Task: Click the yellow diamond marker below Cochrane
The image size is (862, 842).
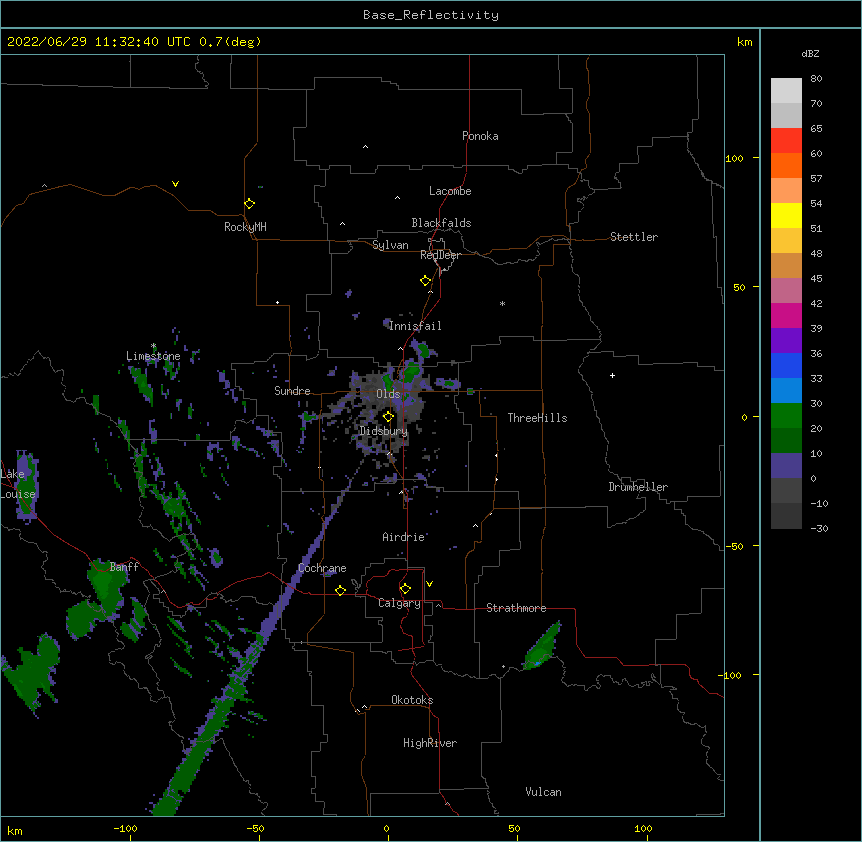Action: (x=340, y=590)
